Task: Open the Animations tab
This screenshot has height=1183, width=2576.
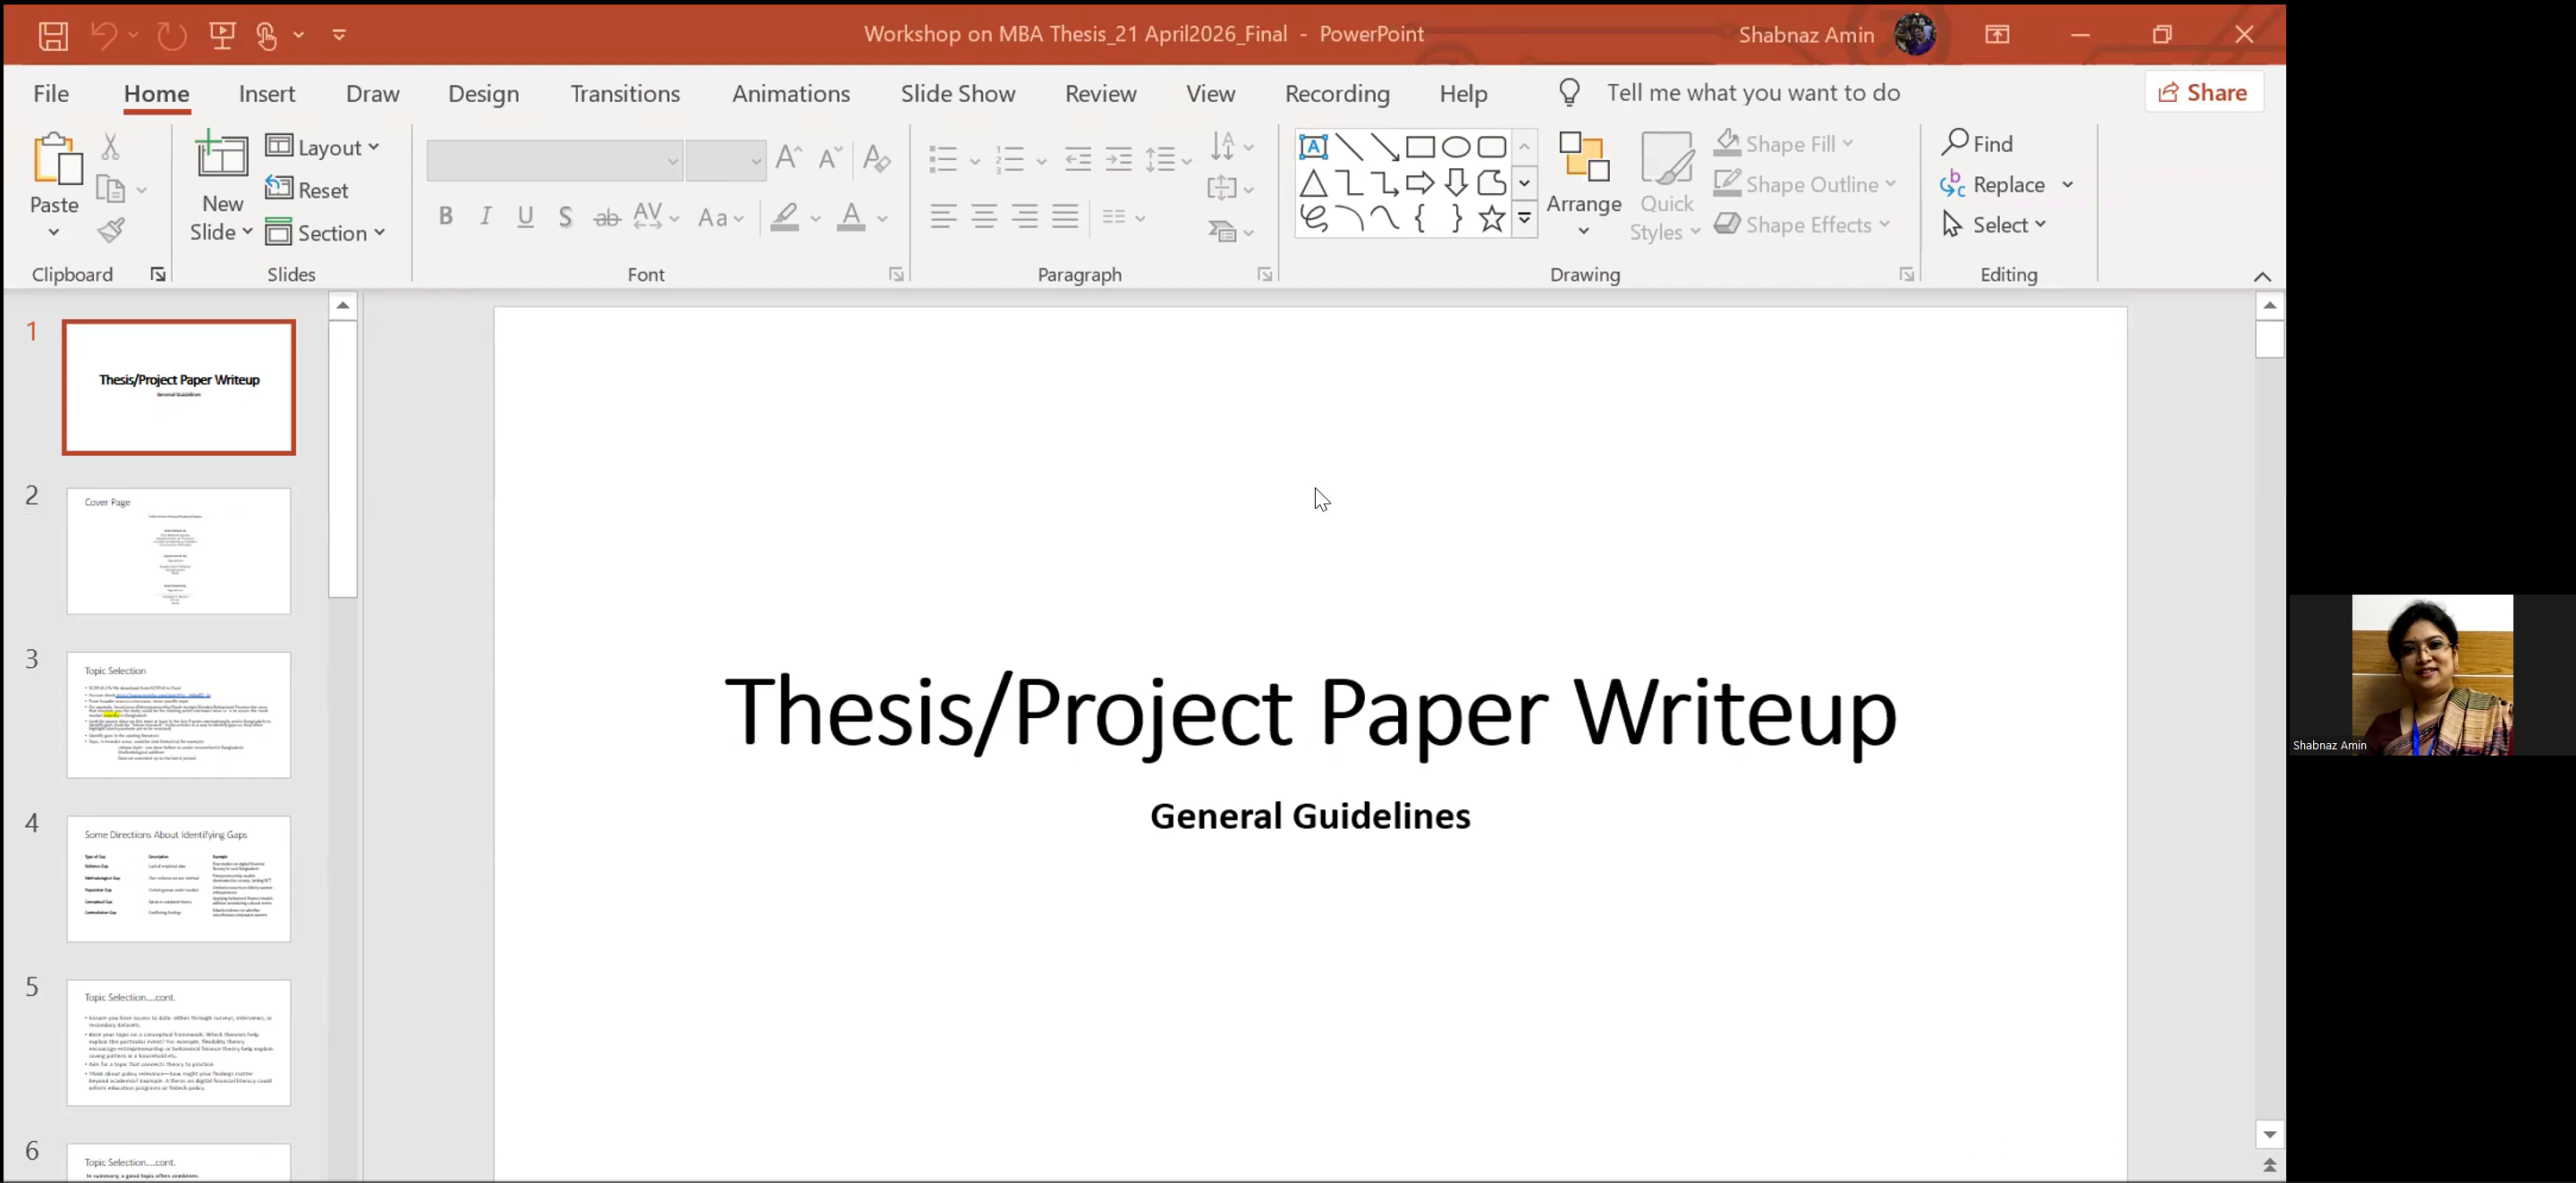Action: pos(791,93)
